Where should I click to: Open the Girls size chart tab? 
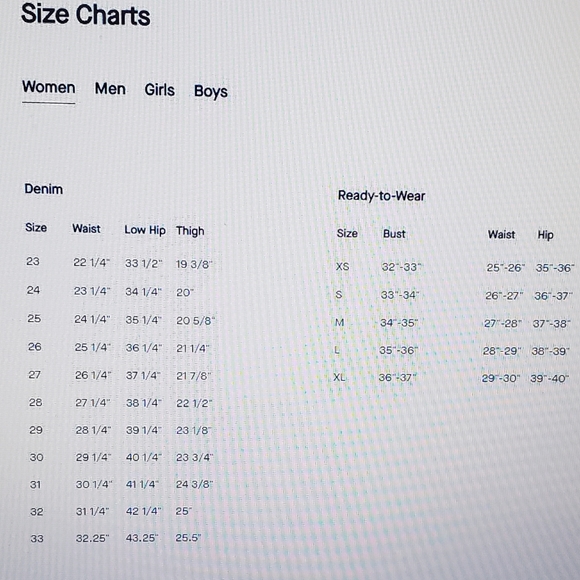coord(159,90)
